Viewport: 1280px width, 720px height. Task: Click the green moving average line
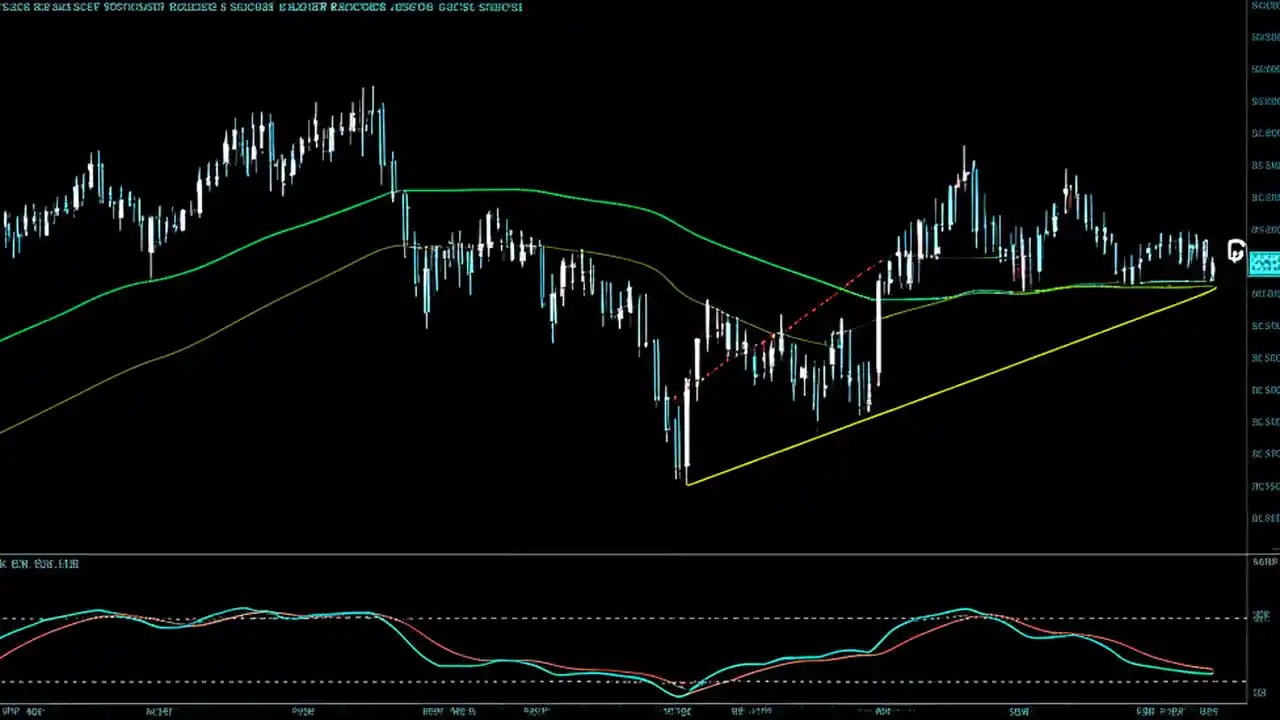(x=500, y=192)
